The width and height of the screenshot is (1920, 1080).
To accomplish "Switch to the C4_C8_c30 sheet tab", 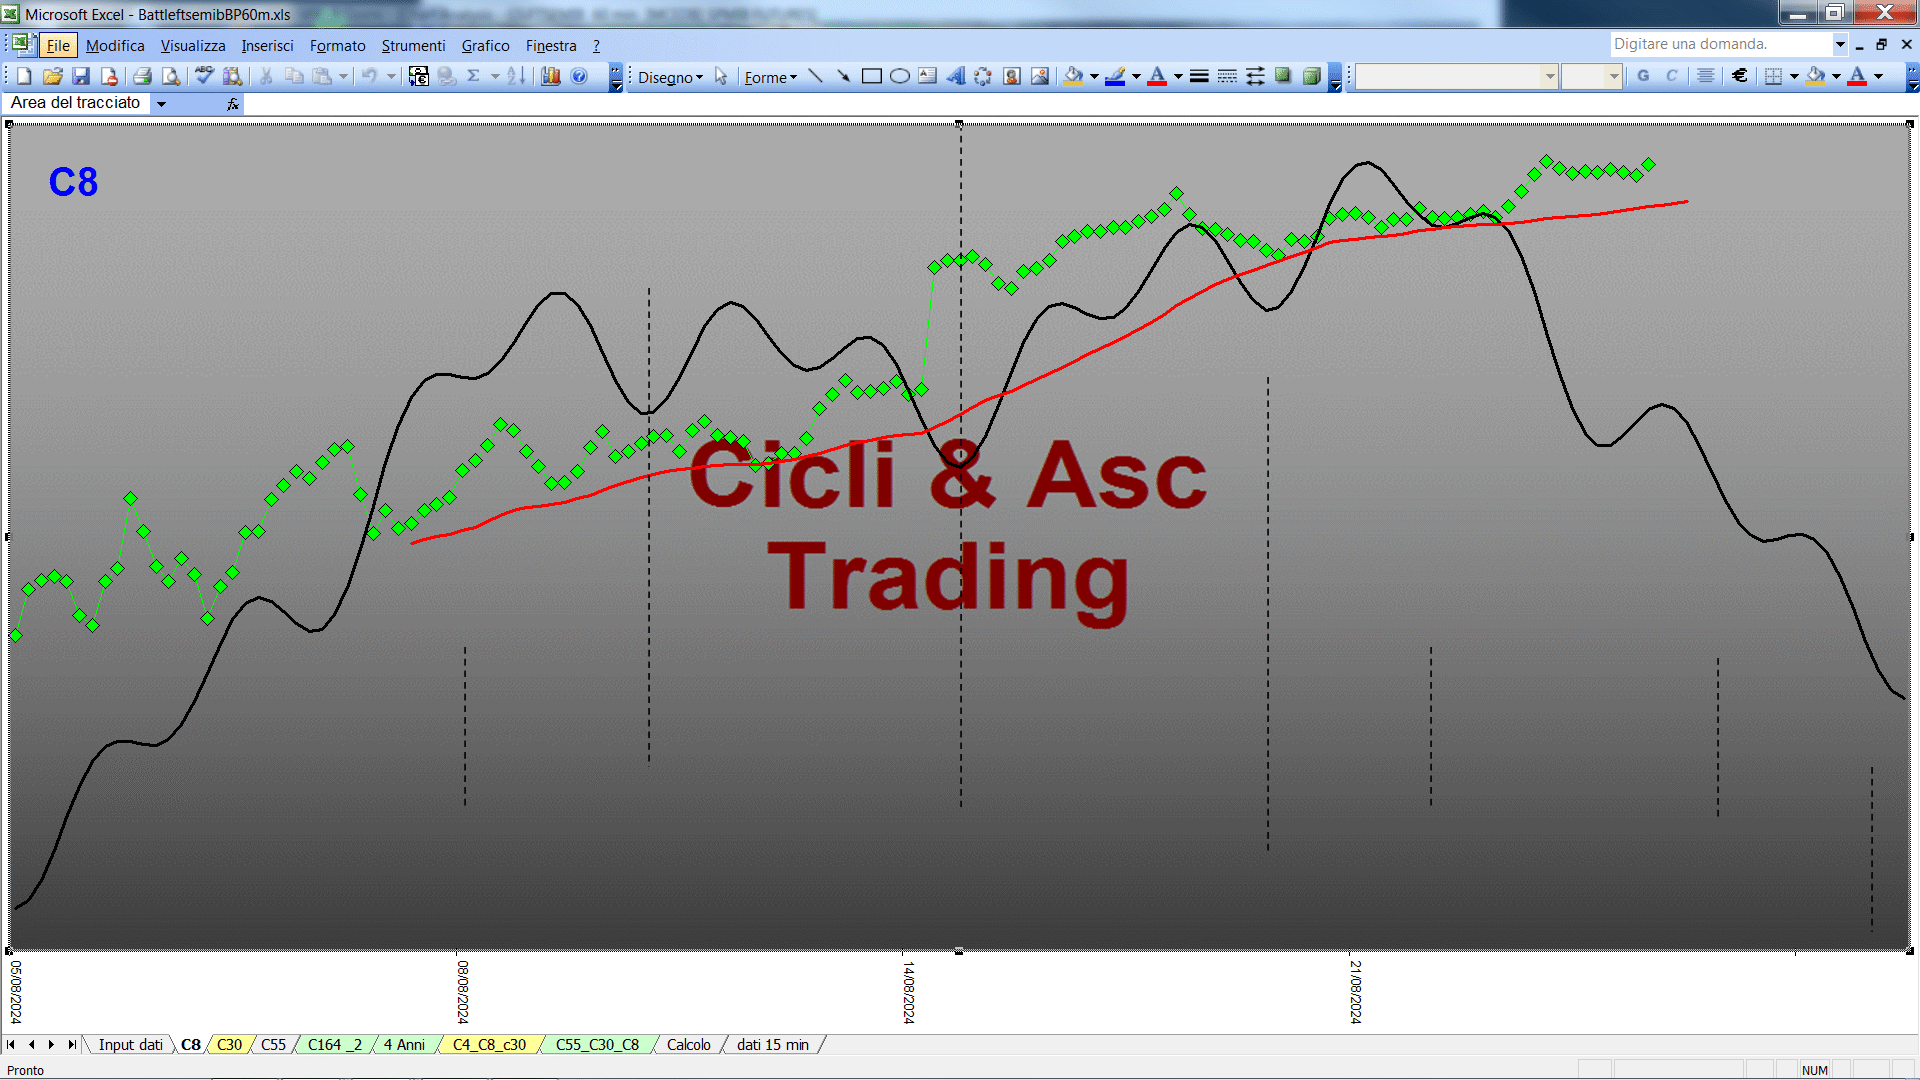I will (489, 1045).
